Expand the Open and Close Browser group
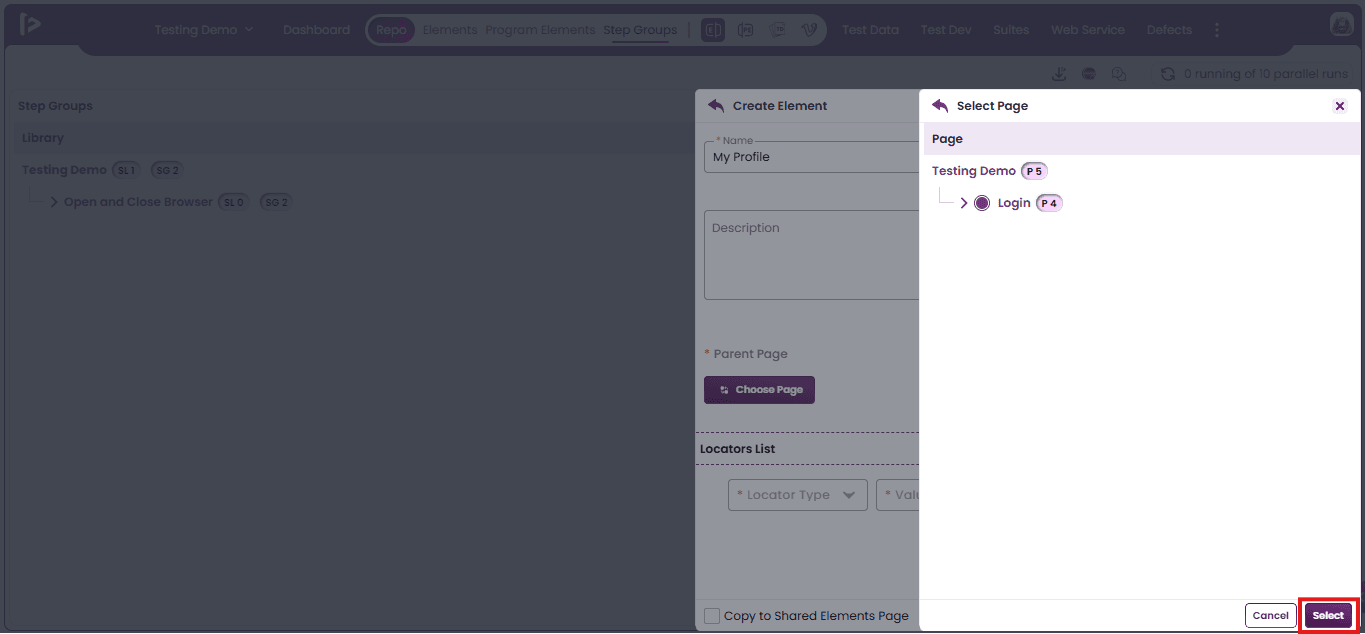The height and width of the screenshot is (634, 1365). tap(54, 202)
